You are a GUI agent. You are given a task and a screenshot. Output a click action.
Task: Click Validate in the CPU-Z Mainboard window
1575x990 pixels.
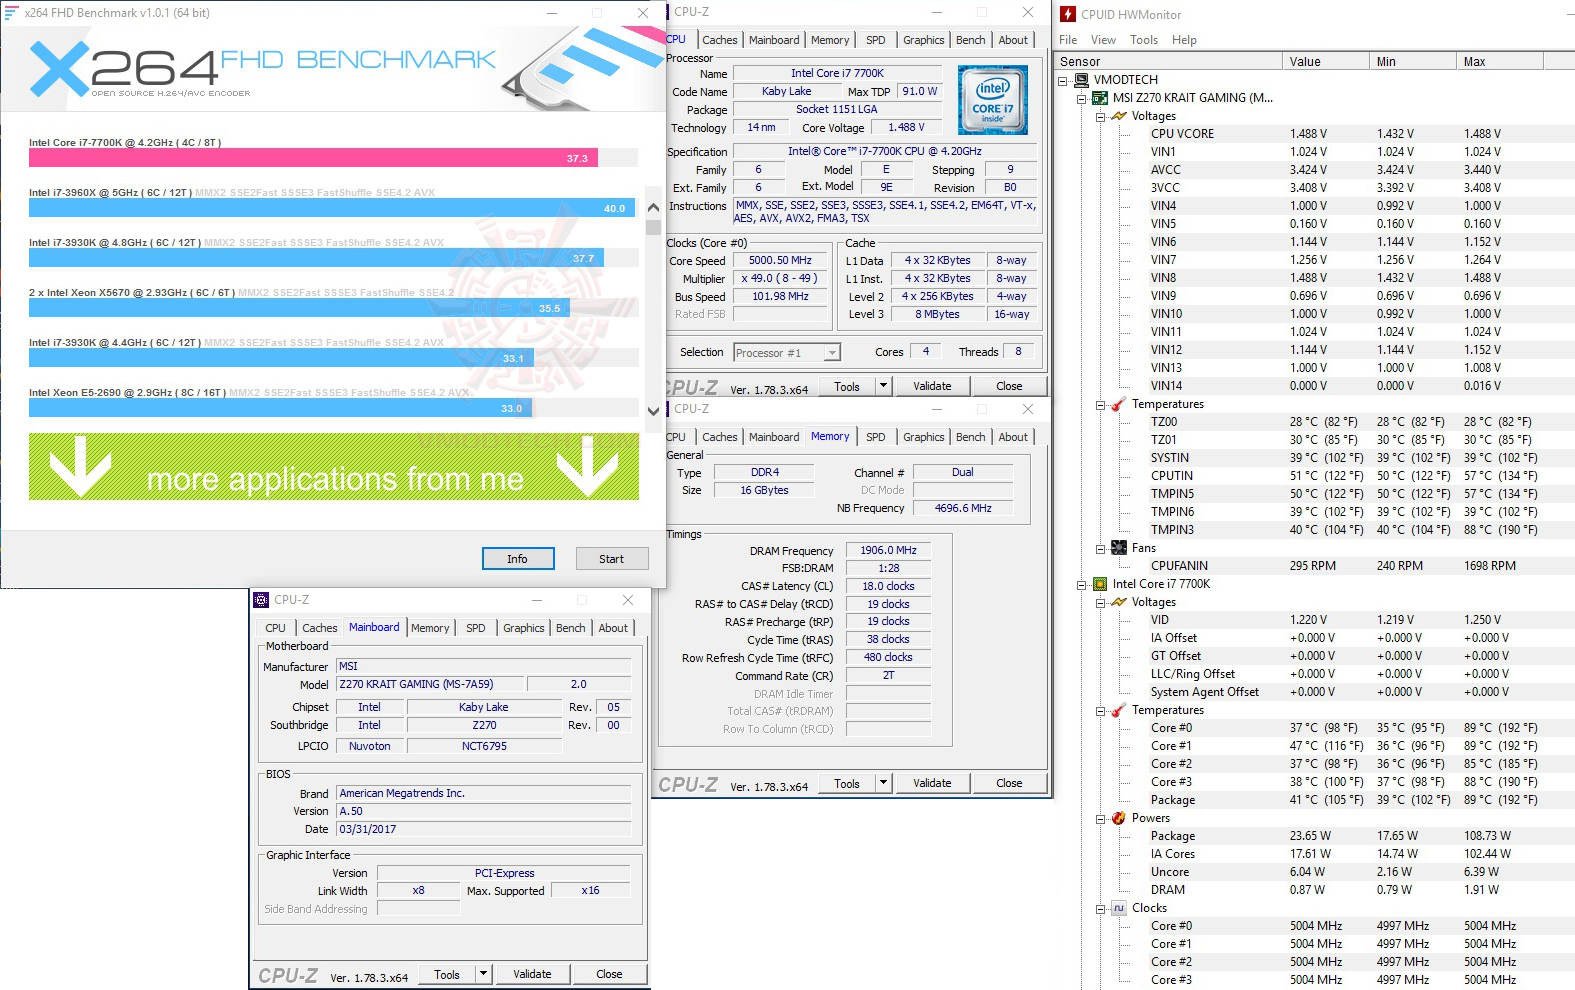click(x=532, y=974)
